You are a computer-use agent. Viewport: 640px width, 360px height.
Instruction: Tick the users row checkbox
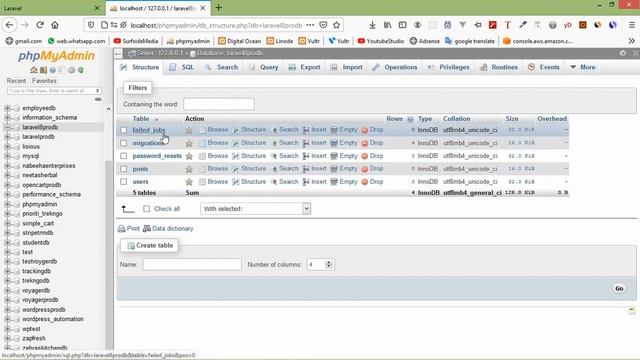point(124,182)
